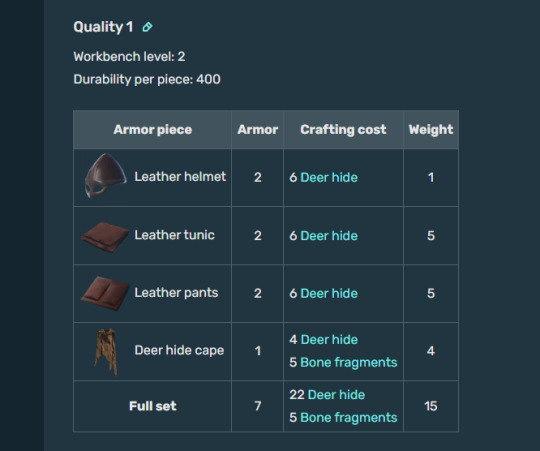The image size is (540, 451).
Task: Click the Leather helmet name text
Action: click(180, 177)
